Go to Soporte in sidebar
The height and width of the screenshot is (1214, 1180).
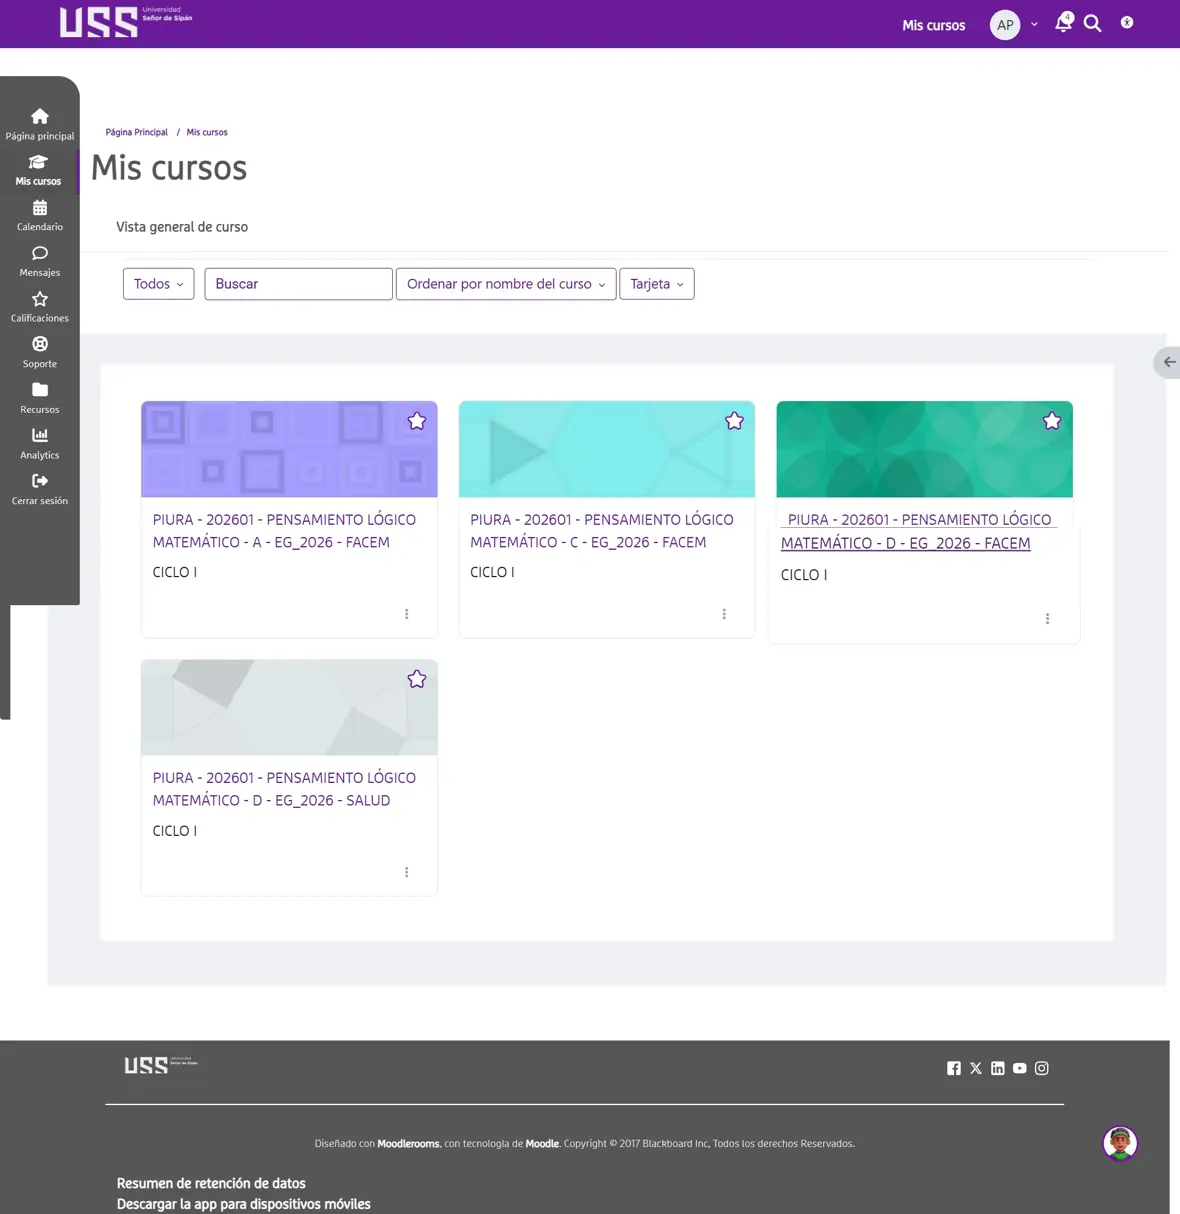39,352
